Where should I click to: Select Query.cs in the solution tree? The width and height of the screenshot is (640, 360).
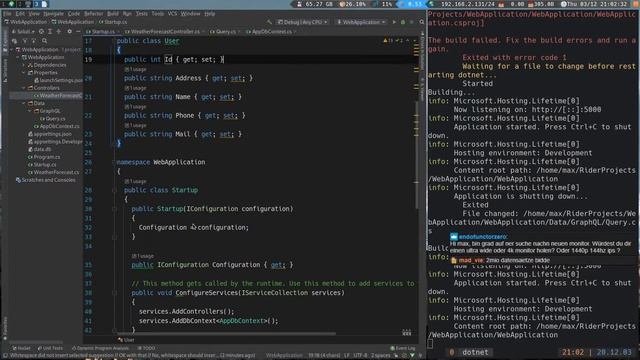pos(53,119)
